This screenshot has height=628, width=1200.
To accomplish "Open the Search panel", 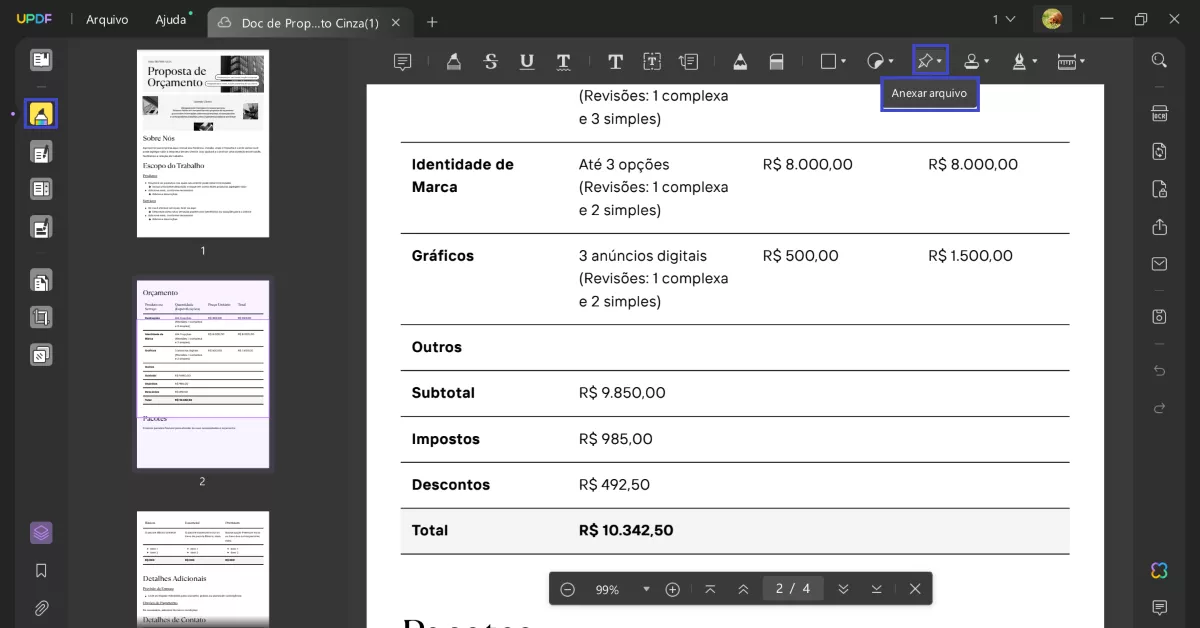I will point(1158,60).
